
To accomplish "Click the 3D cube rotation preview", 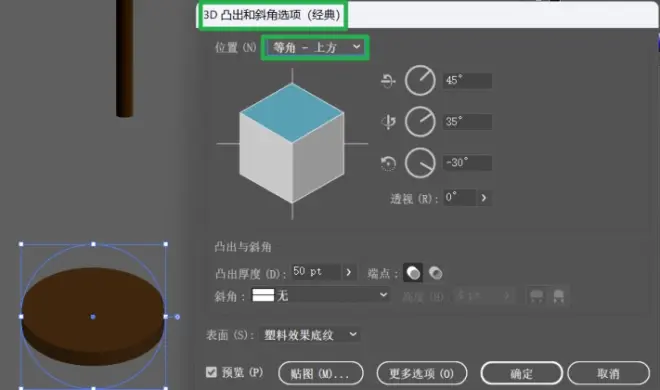I will (292, 143).
